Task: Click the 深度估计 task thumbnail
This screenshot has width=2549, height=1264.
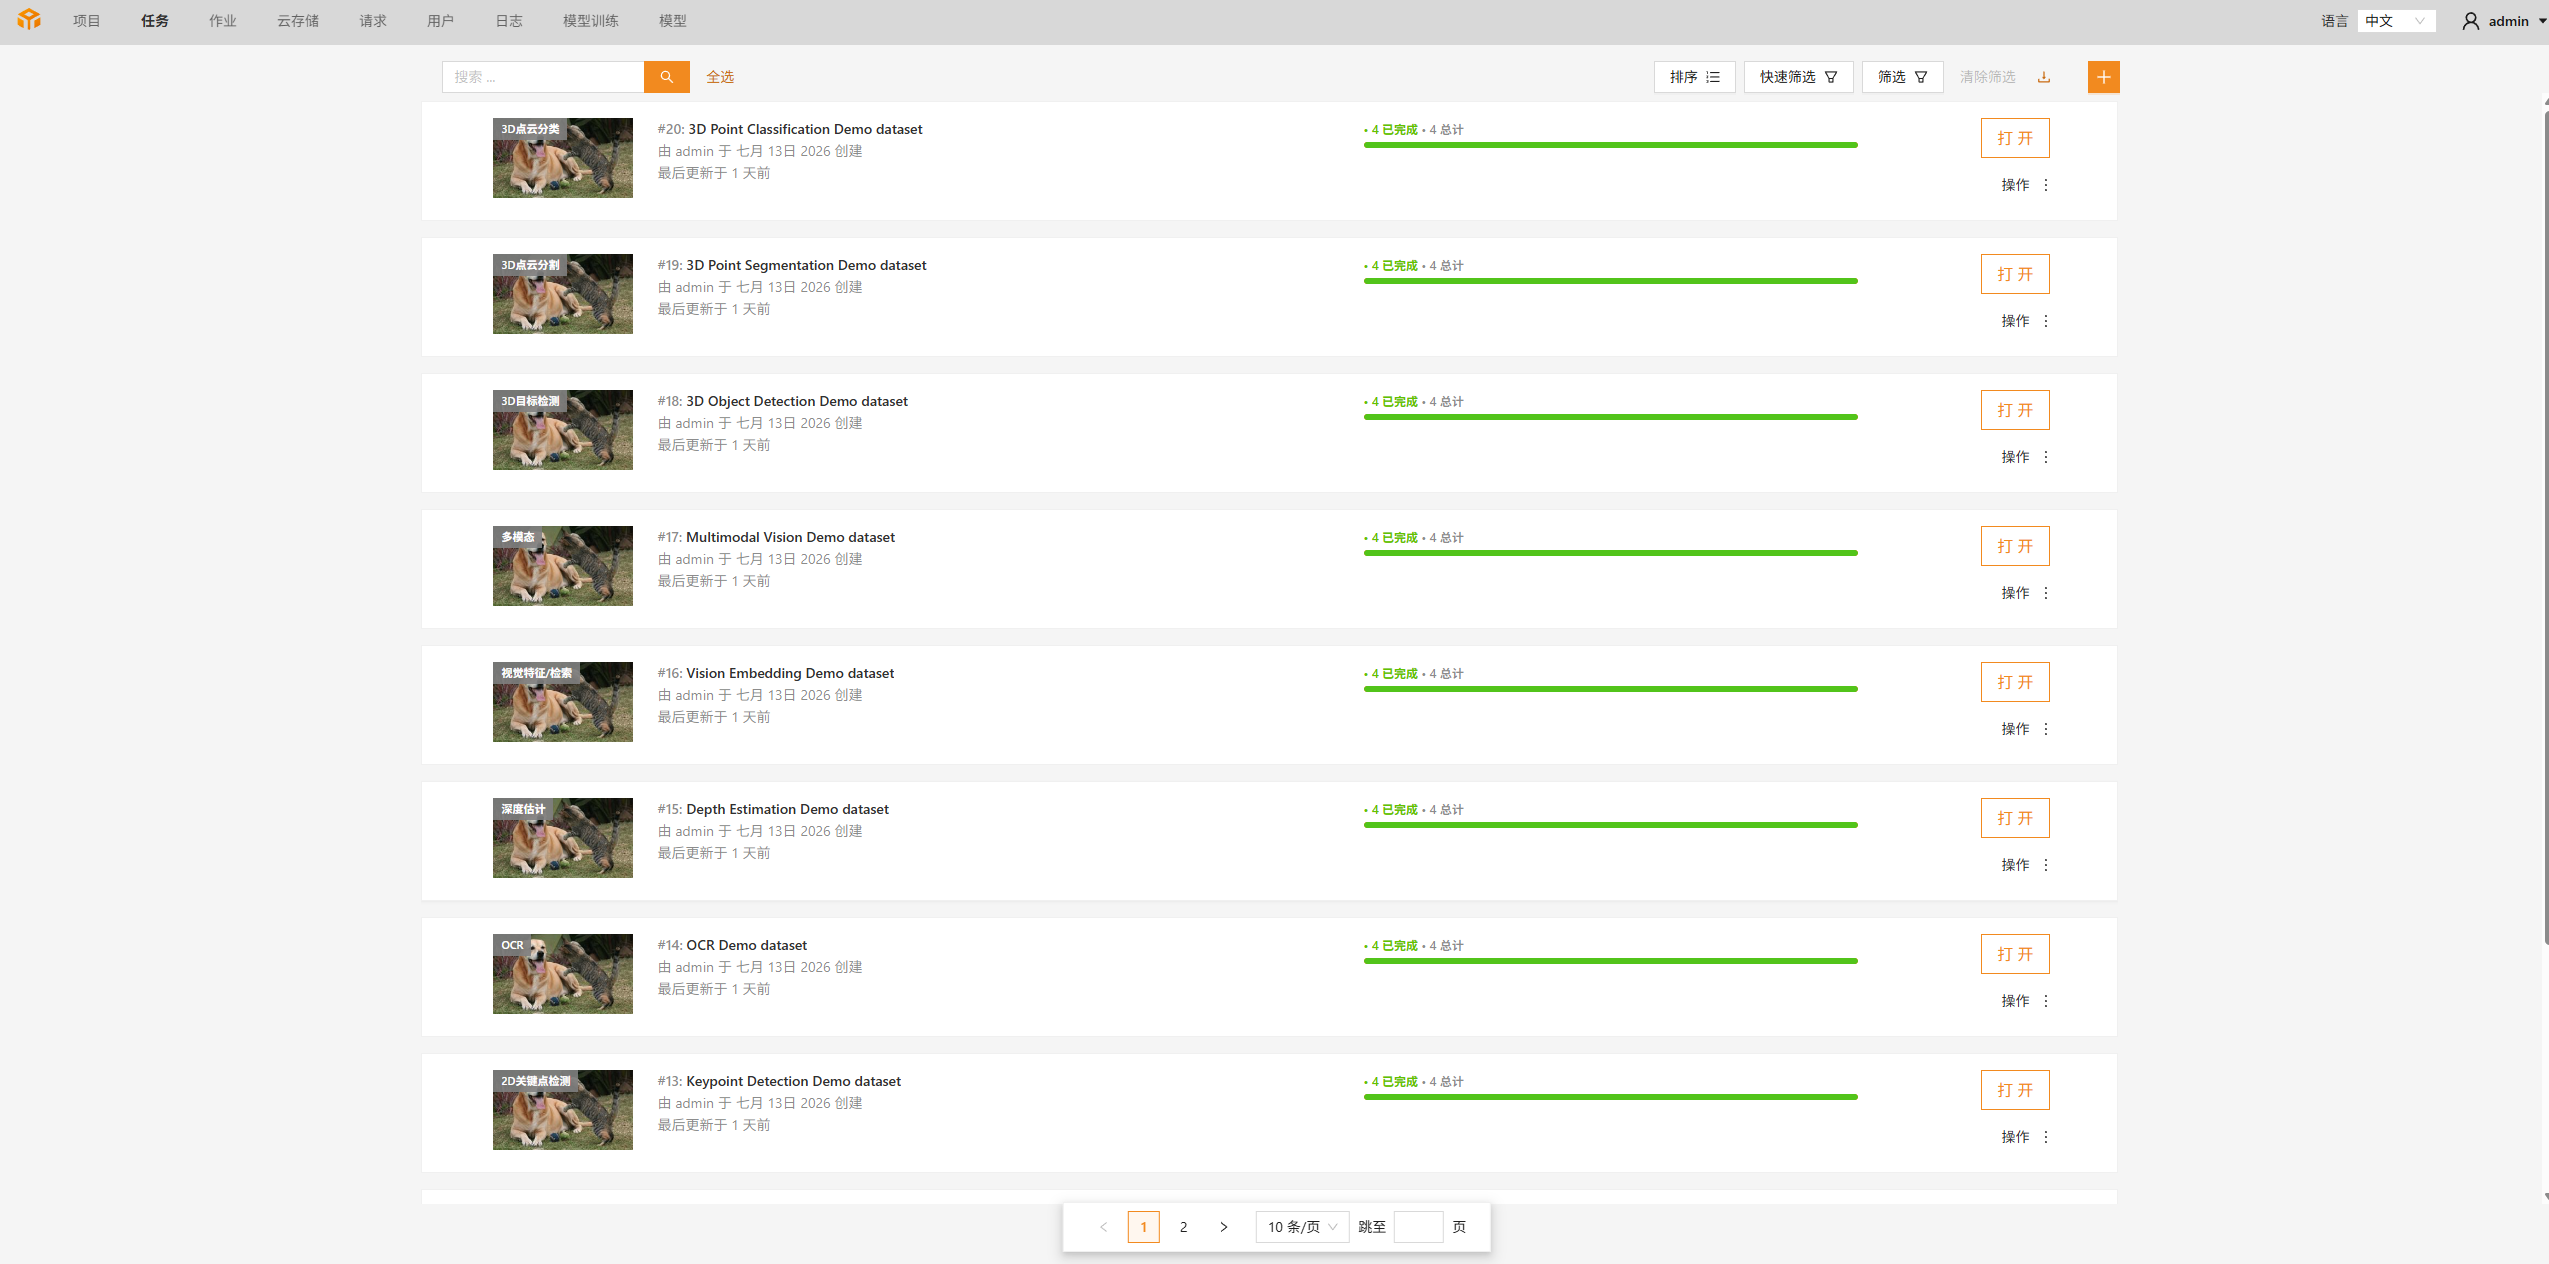Action: pyautogui.click(x=562, y=838)
